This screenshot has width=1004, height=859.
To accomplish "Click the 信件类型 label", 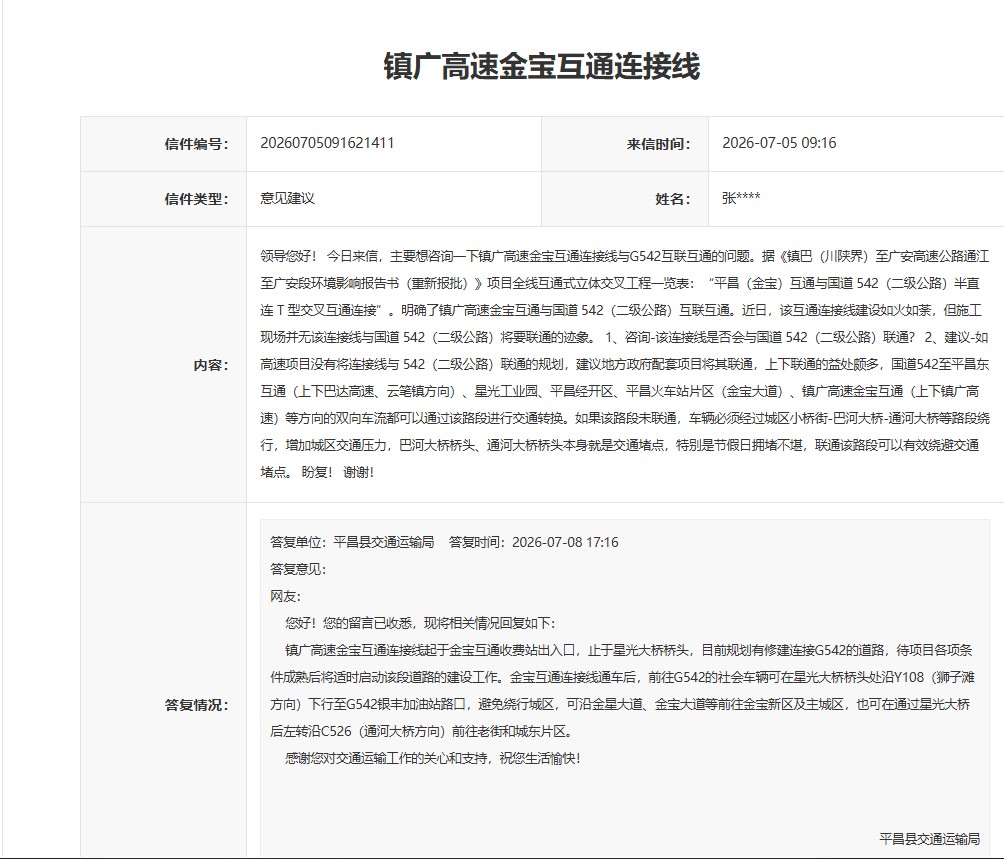I will pos(196,199).
